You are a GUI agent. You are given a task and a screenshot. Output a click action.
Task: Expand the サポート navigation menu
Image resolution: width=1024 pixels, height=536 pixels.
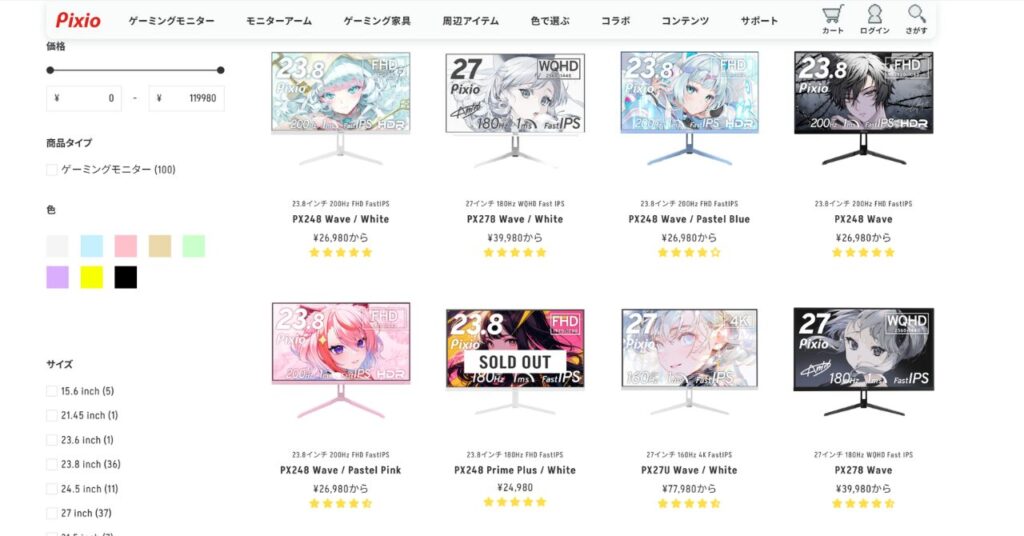point(759,21)
